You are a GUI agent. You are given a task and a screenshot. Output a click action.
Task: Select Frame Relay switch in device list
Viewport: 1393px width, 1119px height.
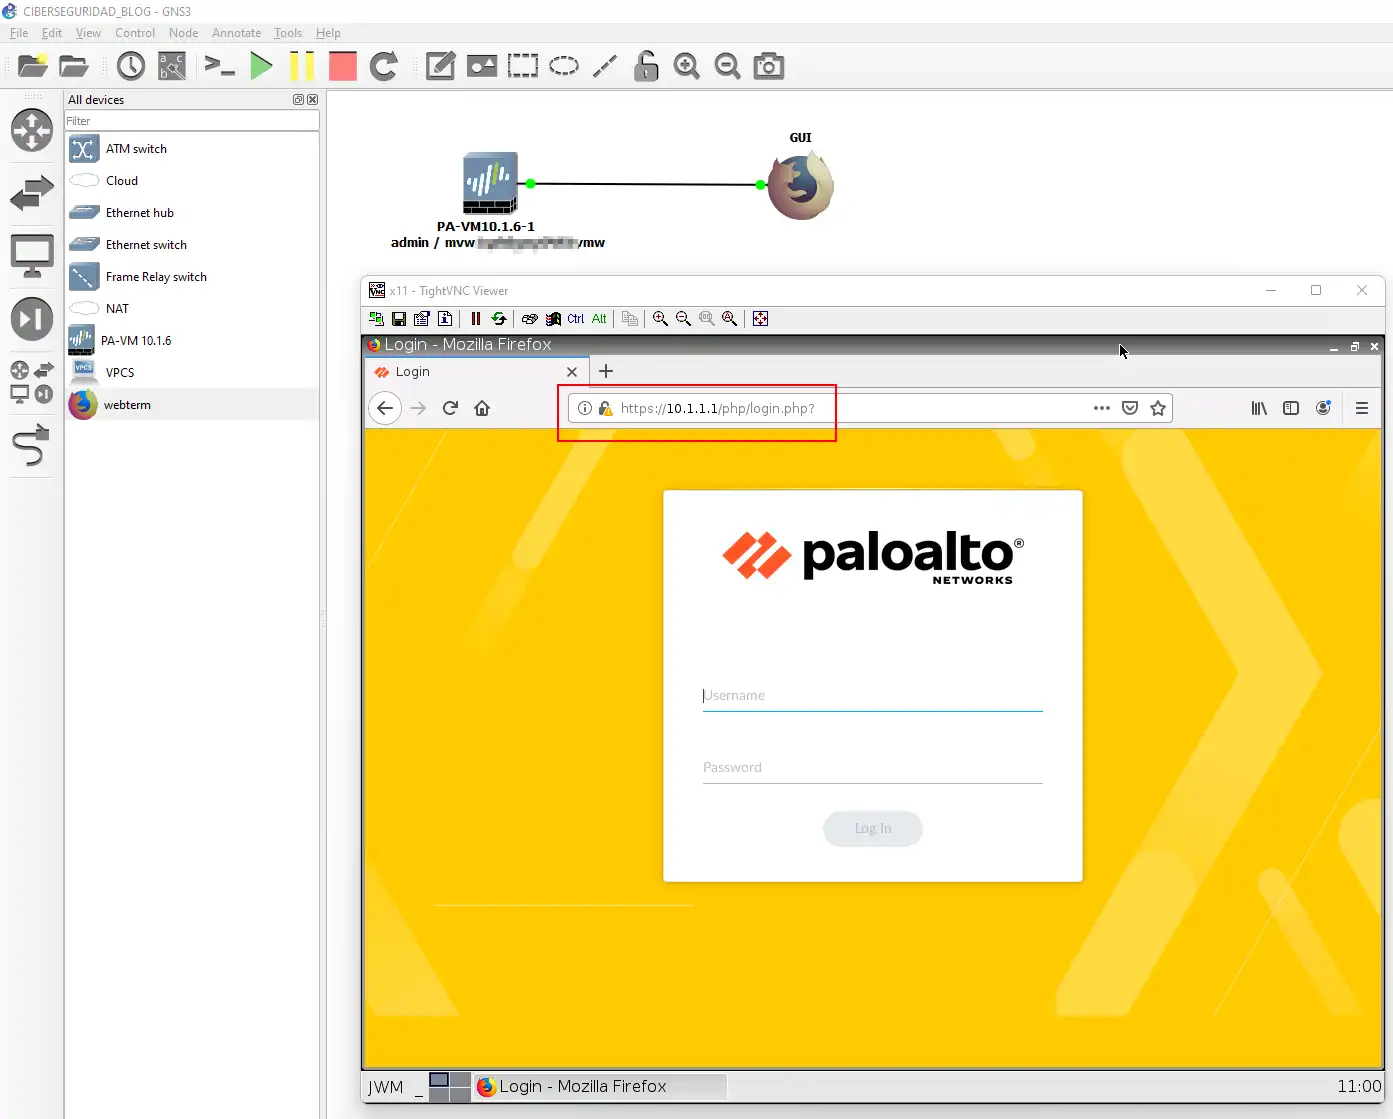pos(192,277)
